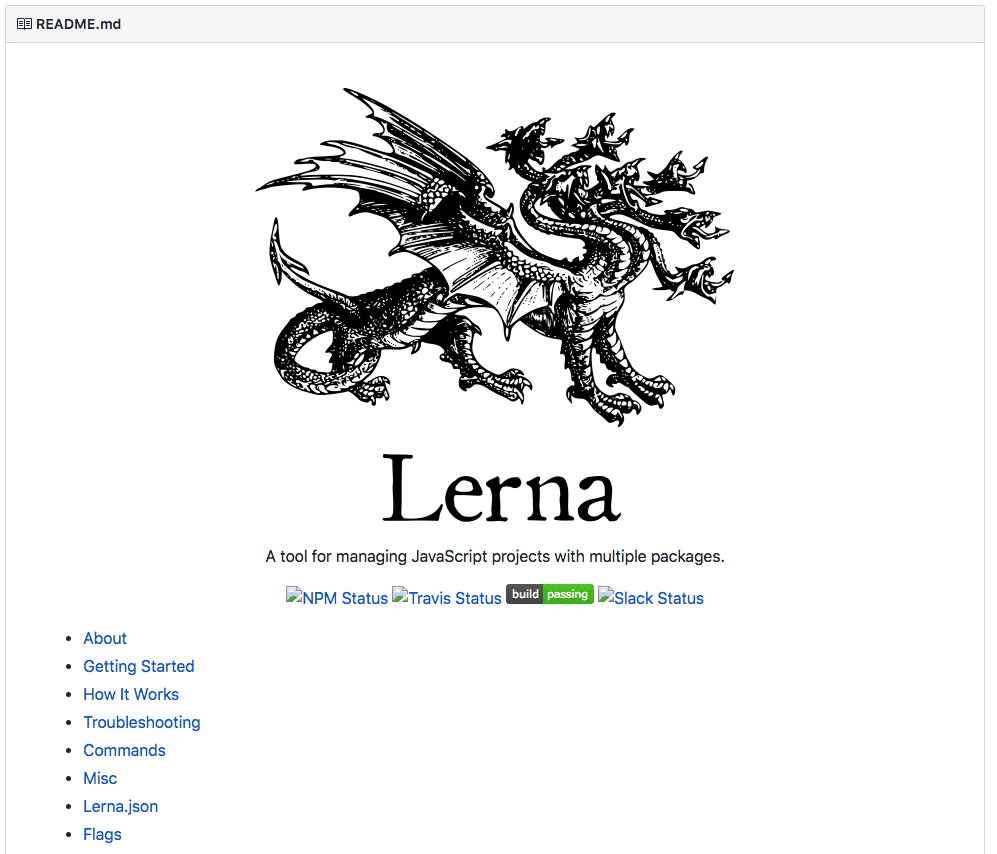Screen dimensions: 997x854
Task: Open the Lerna.json section link
Action: 120,806
